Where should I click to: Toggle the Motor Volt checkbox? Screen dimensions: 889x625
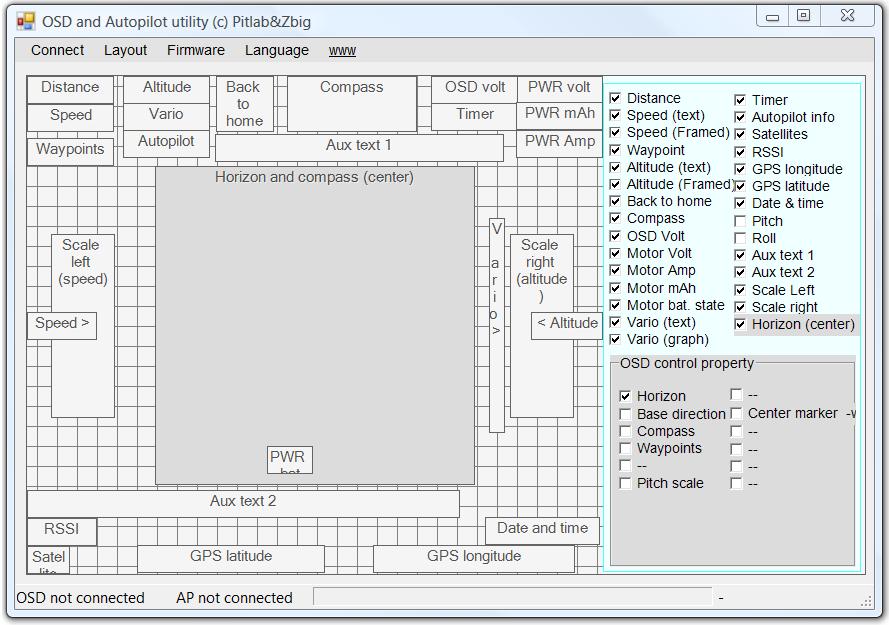615,253
